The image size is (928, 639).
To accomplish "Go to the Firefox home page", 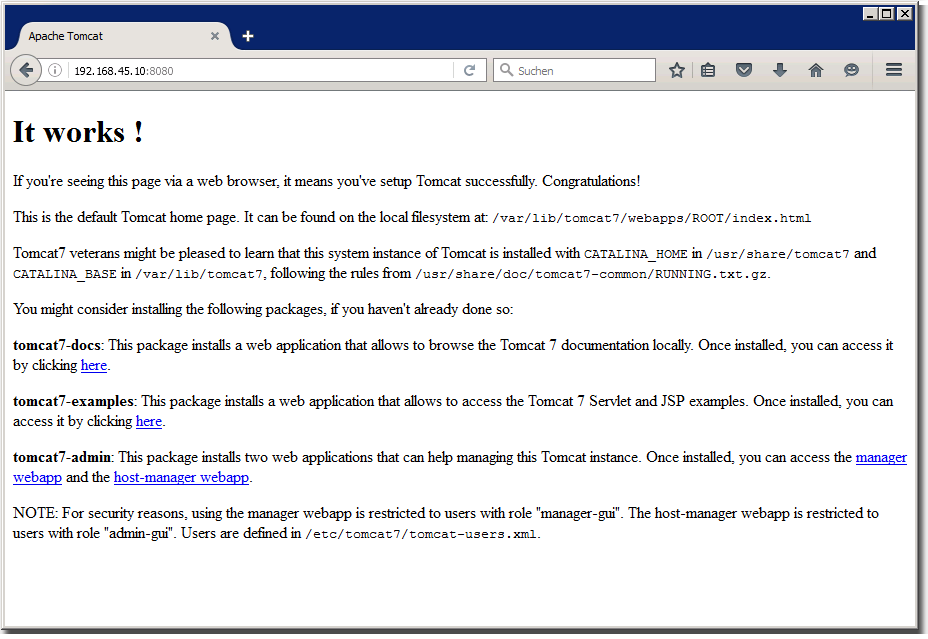I will pos(816,70).
